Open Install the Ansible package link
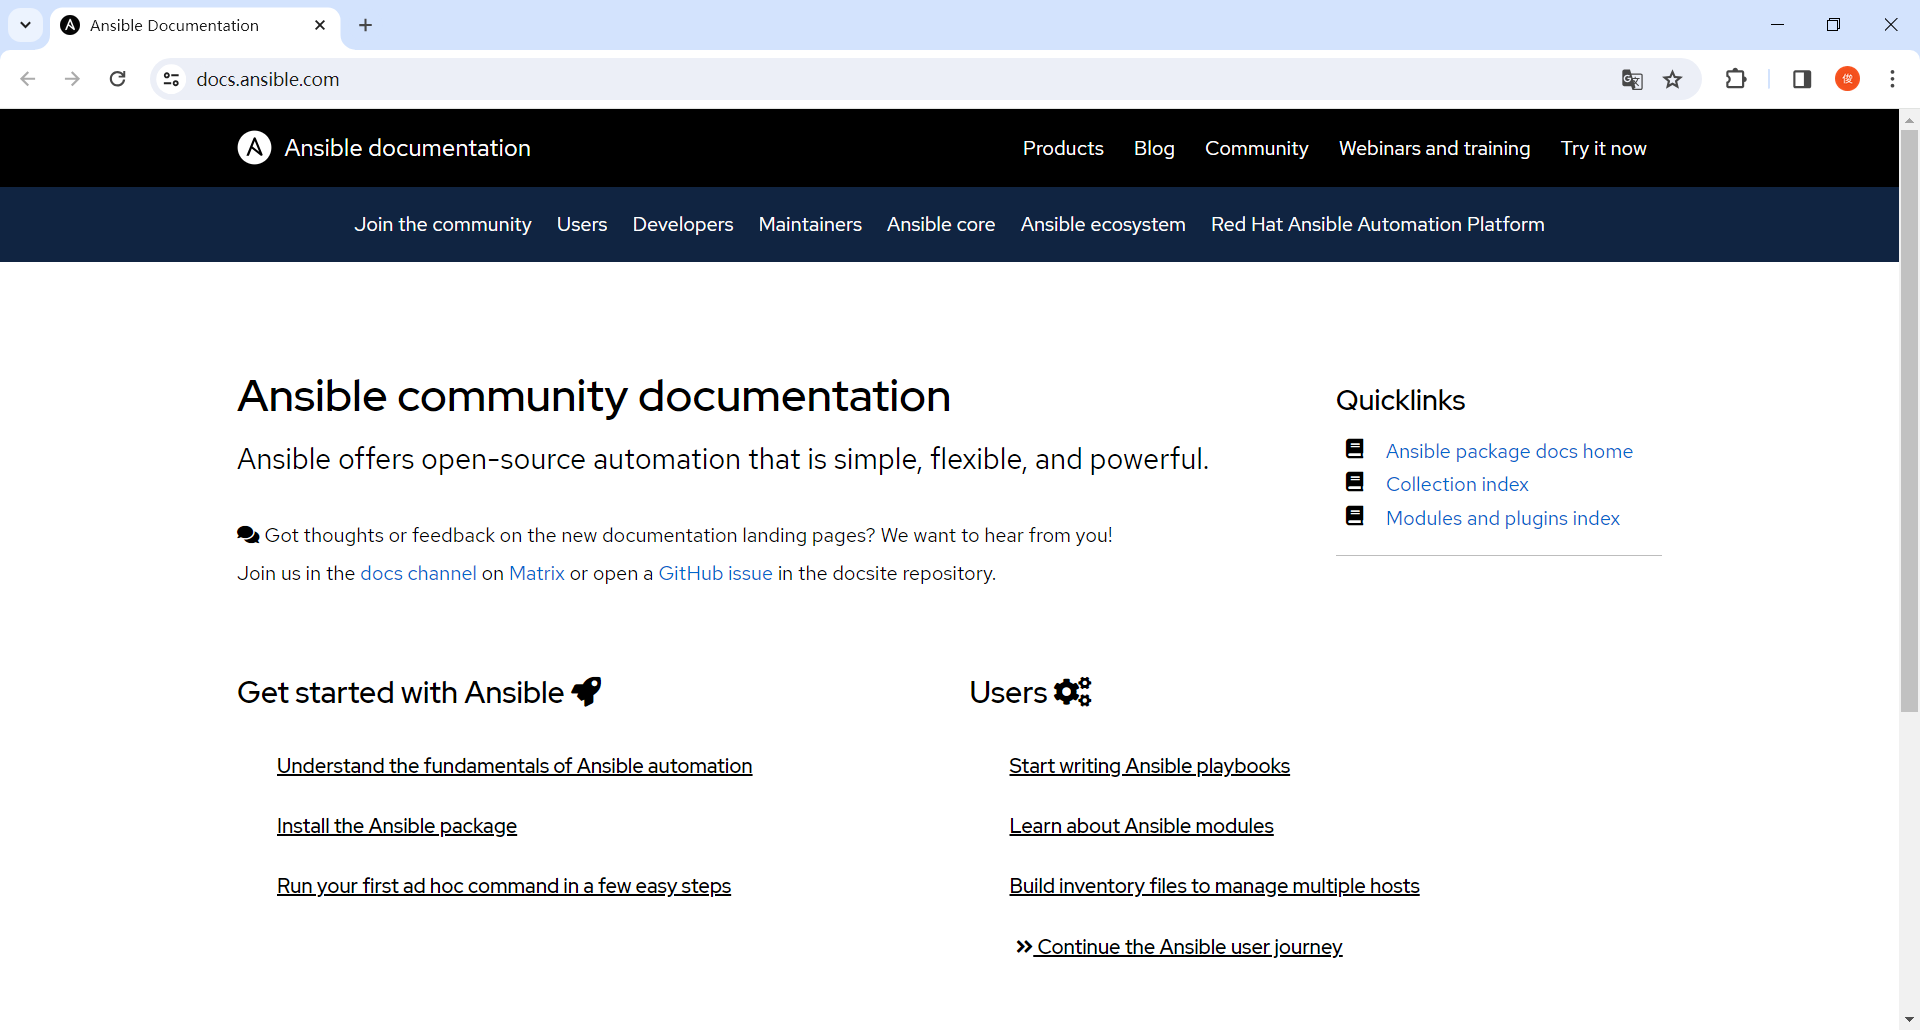 tap(397, 826)
